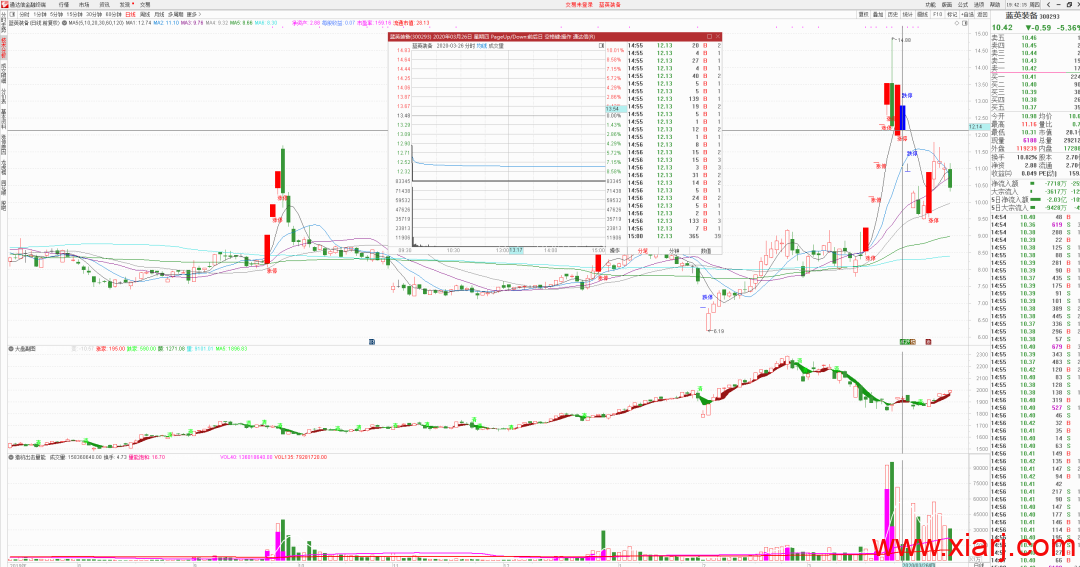1080x567 pixels.
Task: Select the 多周期 multi-period tab
Action: click(x=176, y=14)
